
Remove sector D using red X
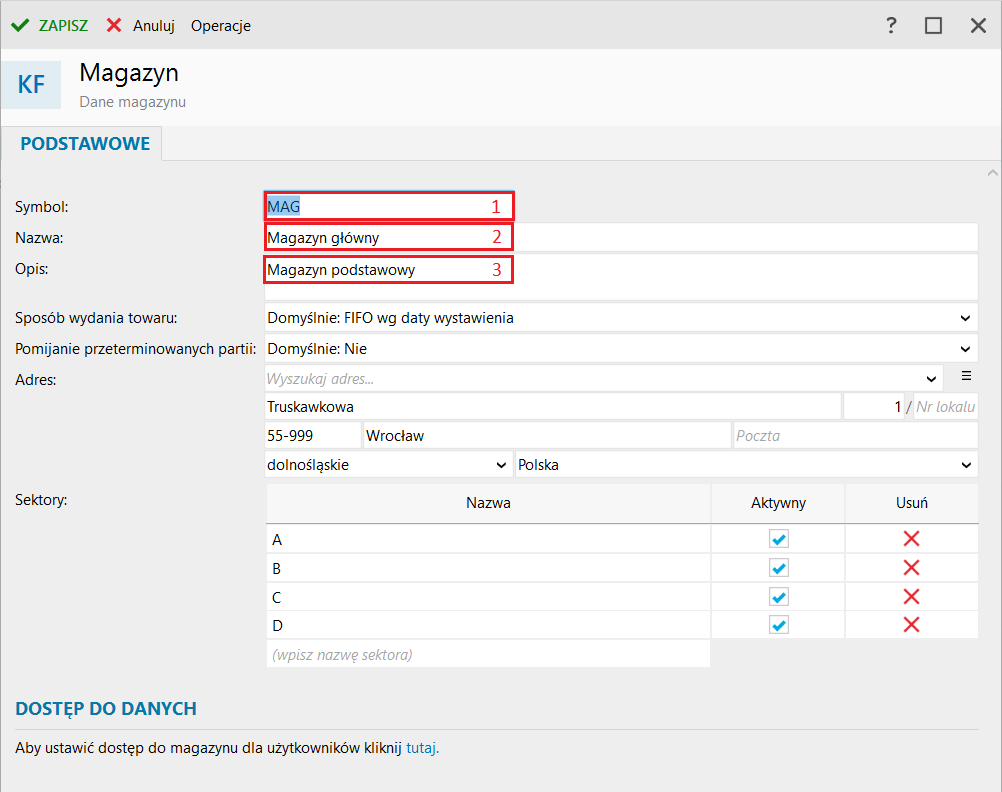pos(911,625)
